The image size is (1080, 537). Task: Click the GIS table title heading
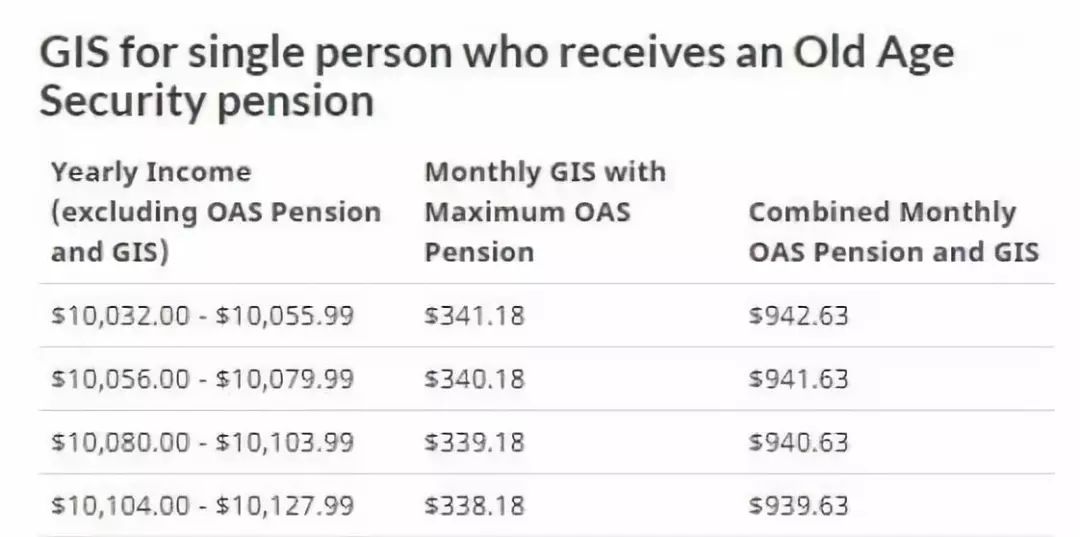496,77
